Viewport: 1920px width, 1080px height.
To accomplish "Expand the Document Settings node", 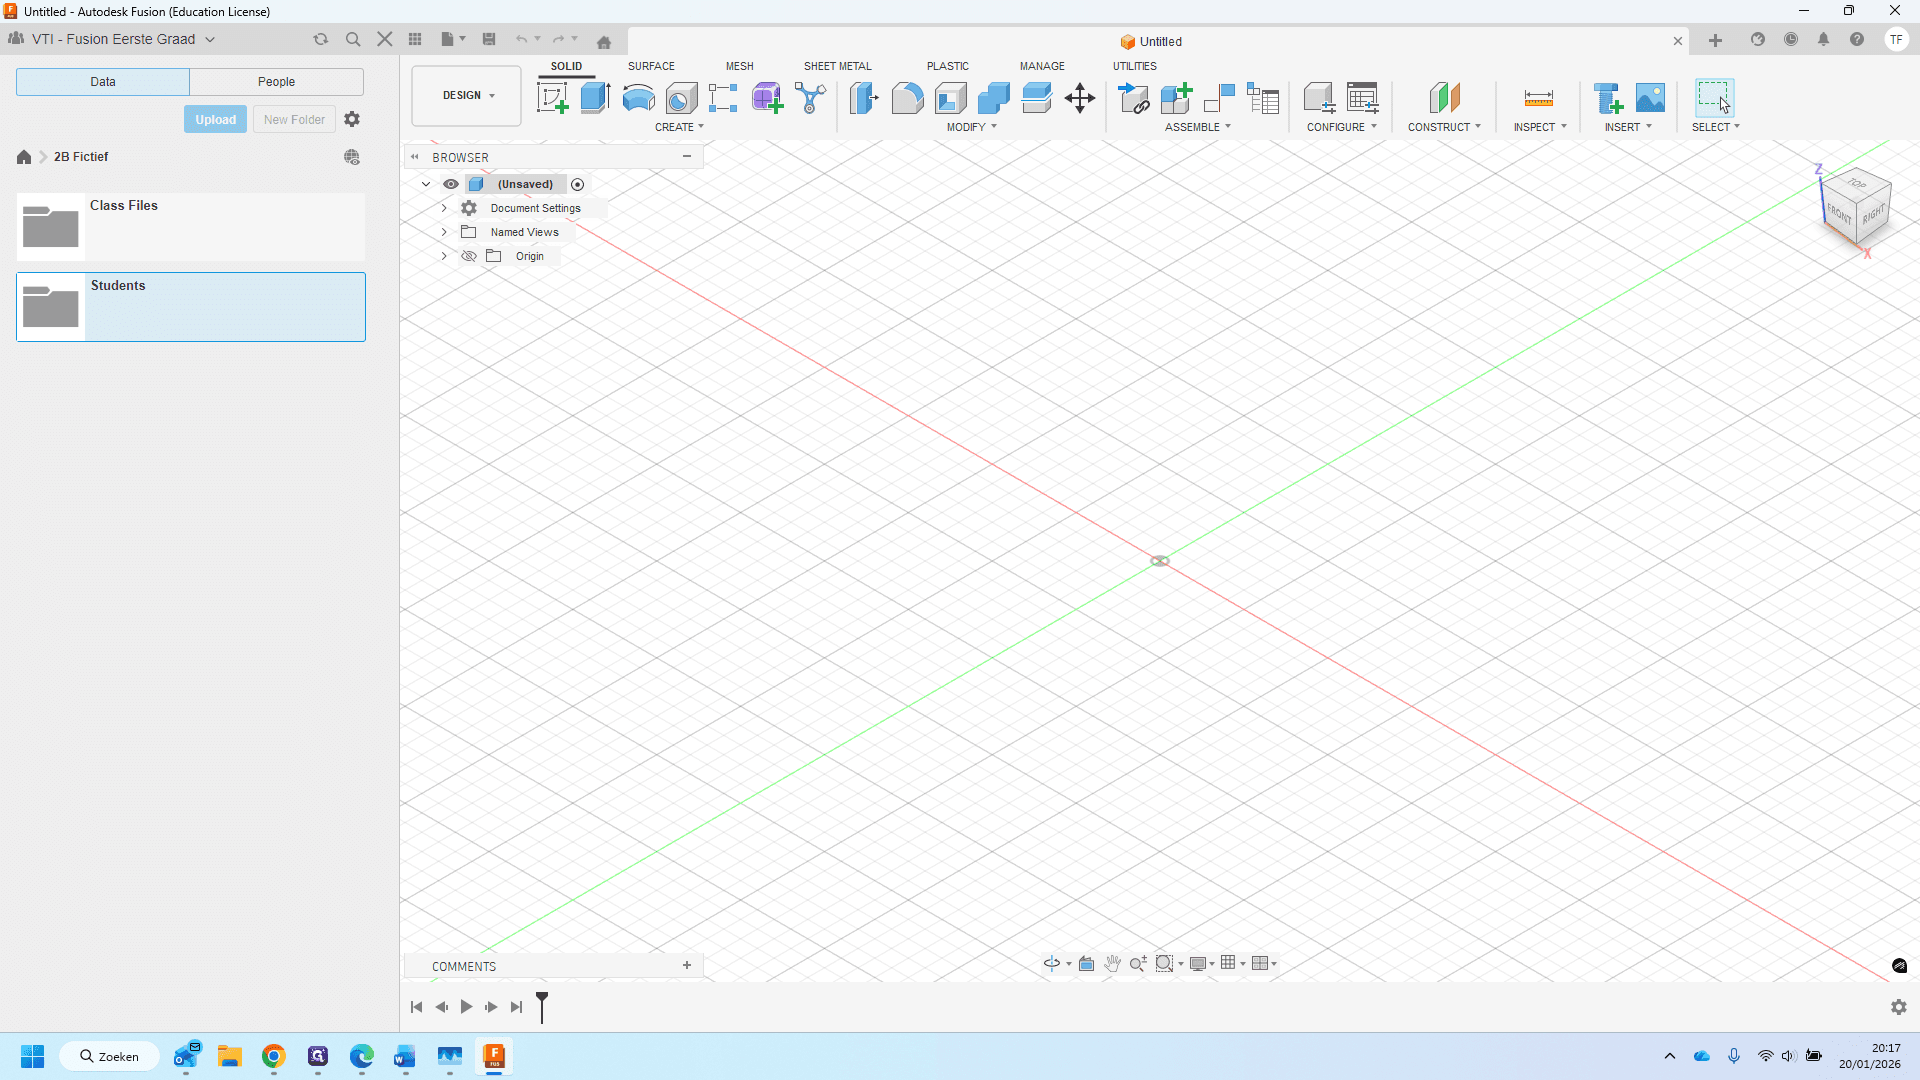I will pyautogui.click(x=444, y=208).
